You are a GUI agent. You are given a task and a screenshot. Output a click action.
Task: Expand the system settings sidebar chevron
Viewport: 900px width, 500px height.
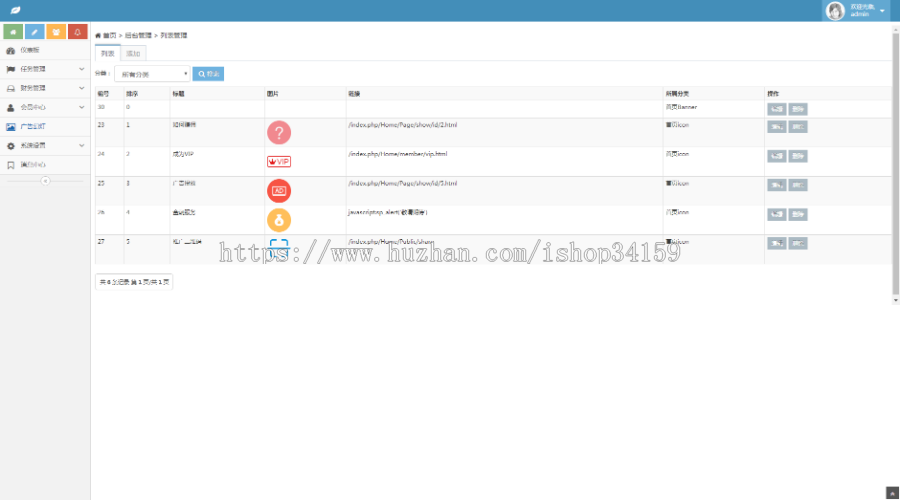82,146
